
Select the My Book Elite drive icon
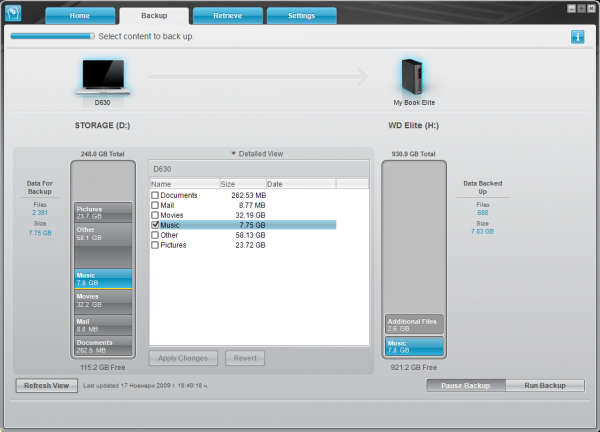point(412,77)
